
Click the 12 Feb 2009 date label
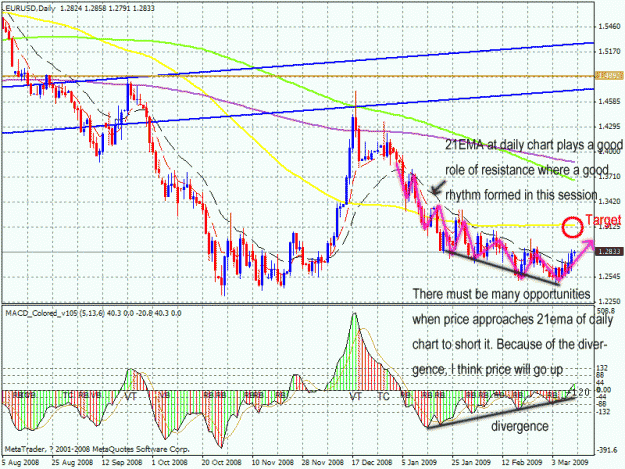[x=521, y=462]
